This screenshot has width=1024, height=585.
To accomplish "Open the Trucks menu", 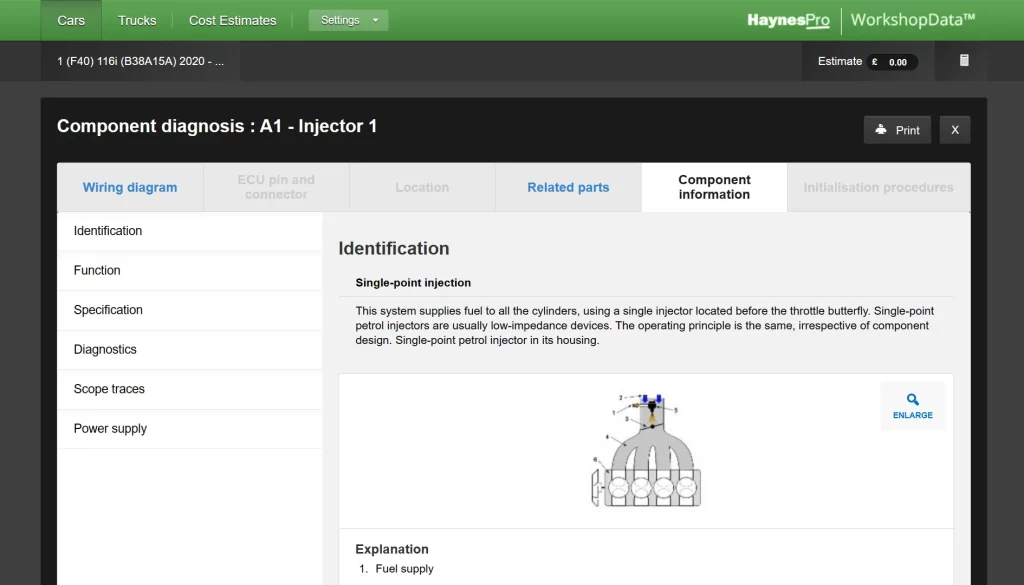I will (137, 20).
